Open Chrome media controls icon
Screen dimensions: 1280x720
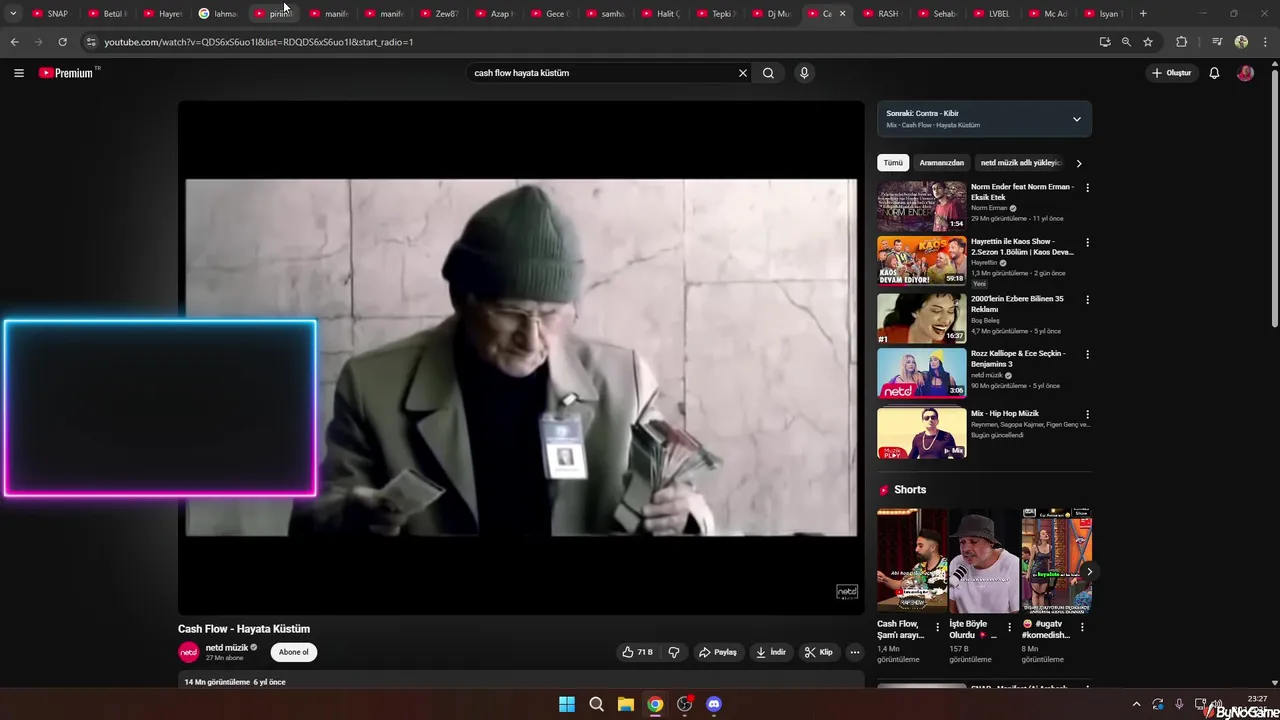click(x=1217, y=42)
